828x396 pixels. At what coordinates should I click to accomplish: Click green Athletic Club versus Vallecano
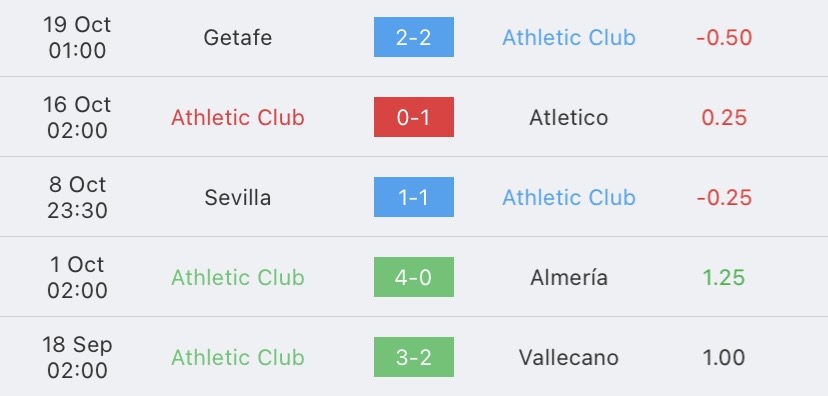[238, 357]
